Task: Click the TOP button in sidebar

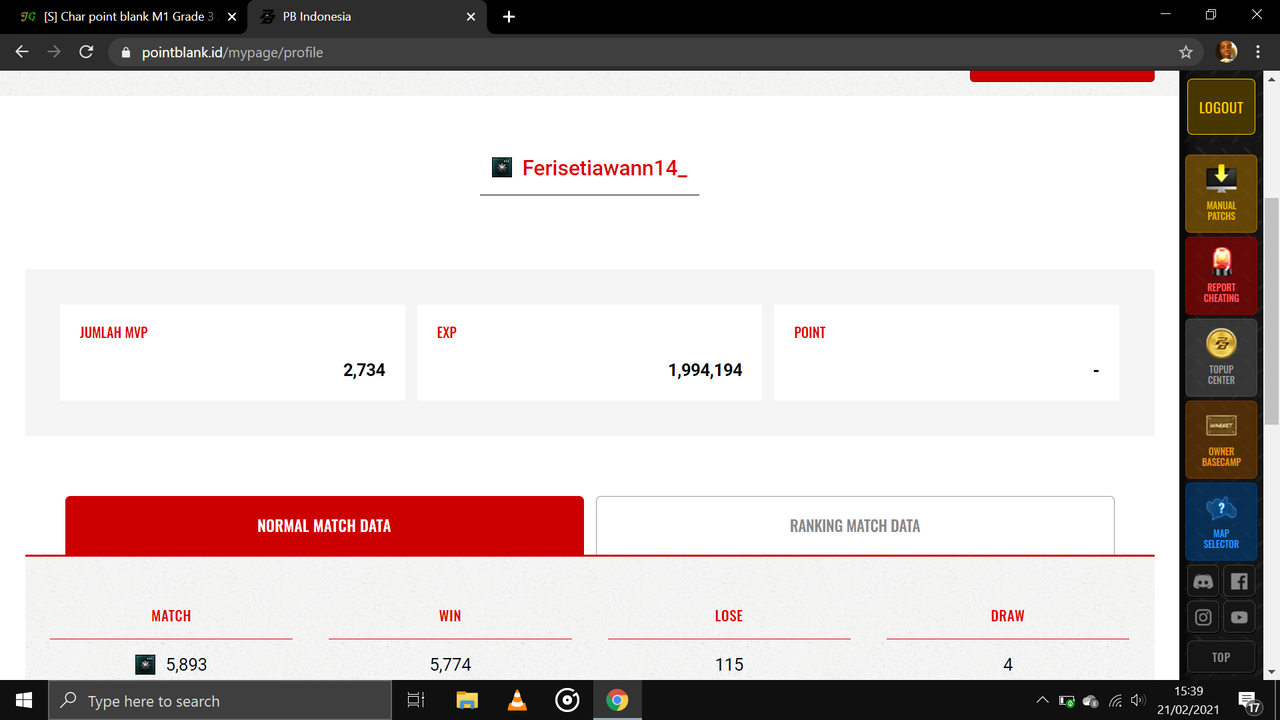Action: click(x=1221, y=657)
